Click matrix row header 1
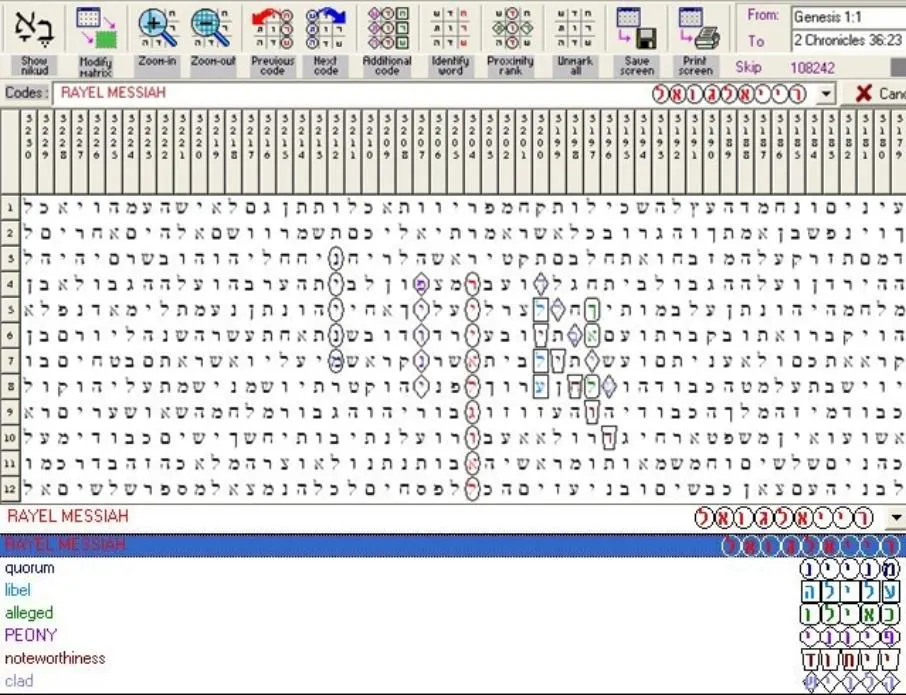This screenshot has width=906, height=695. pyautogui.click(x=9, y=208)
